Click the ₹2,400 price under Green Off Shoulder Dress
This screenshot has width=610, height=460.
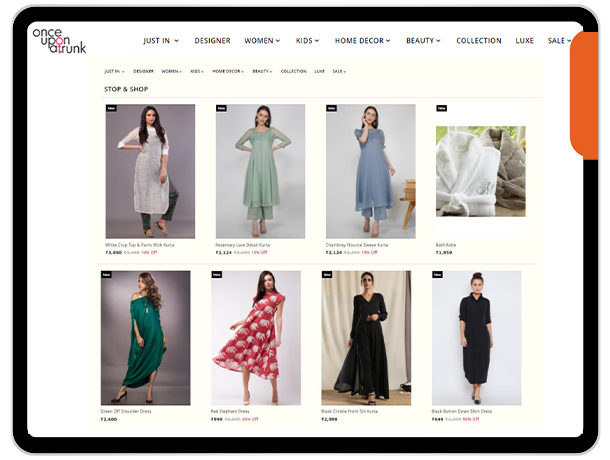pyautogui.click(x=109, y=419)
